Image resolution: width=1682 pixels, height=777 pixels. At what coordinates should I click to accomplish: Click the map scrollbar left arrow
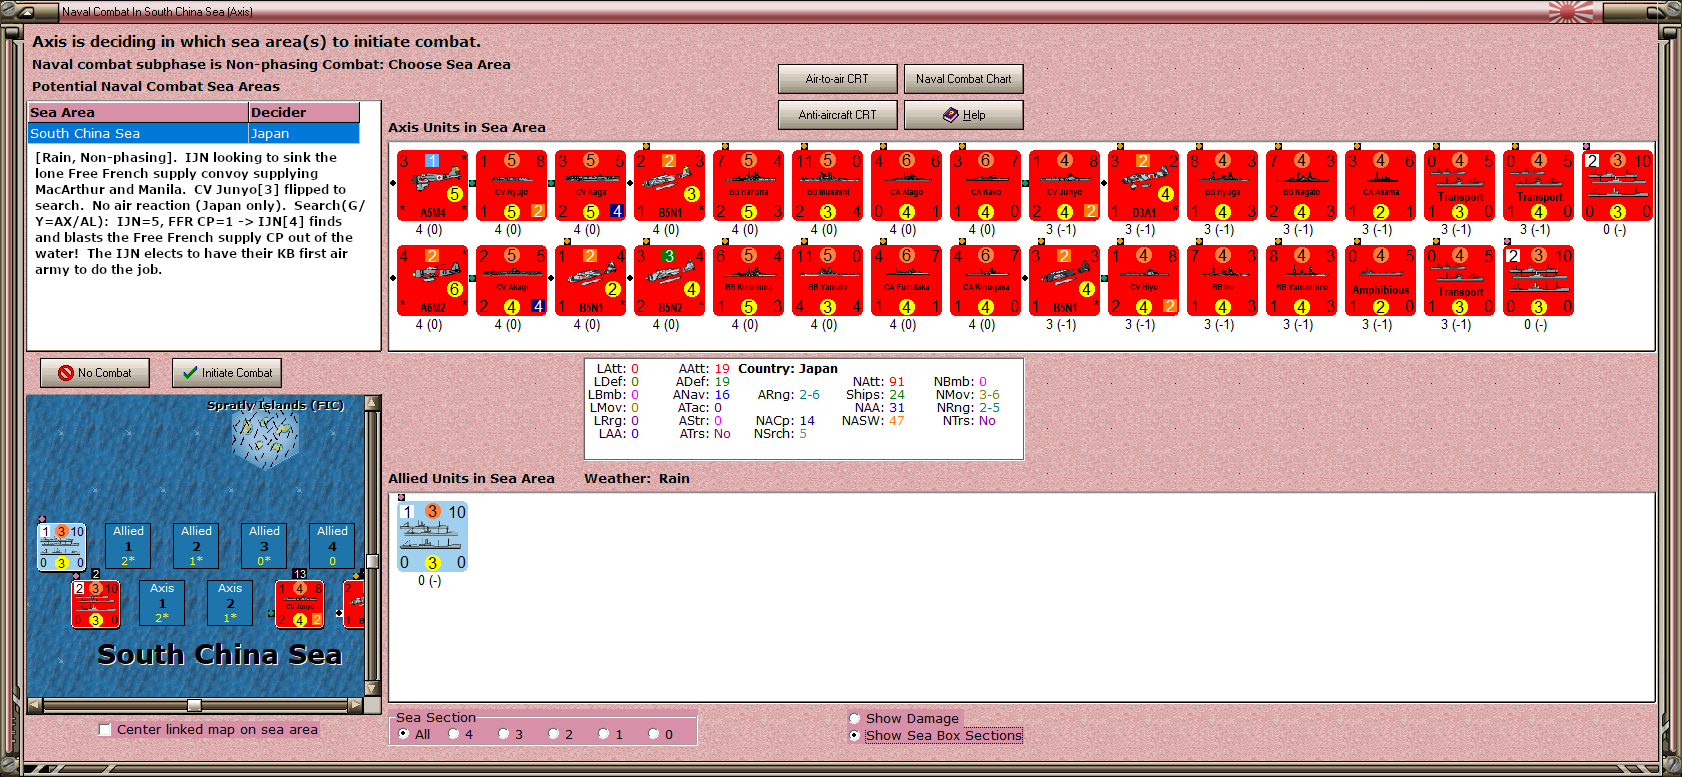pos(35,705)
